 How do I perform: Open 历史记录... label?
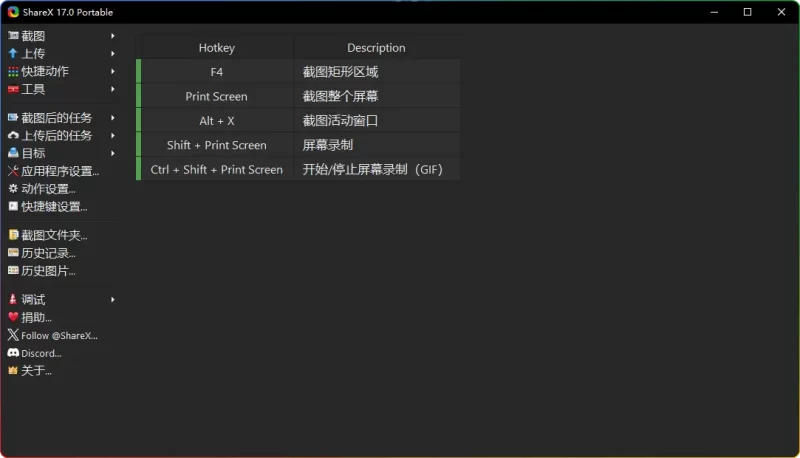click(48, 253)
